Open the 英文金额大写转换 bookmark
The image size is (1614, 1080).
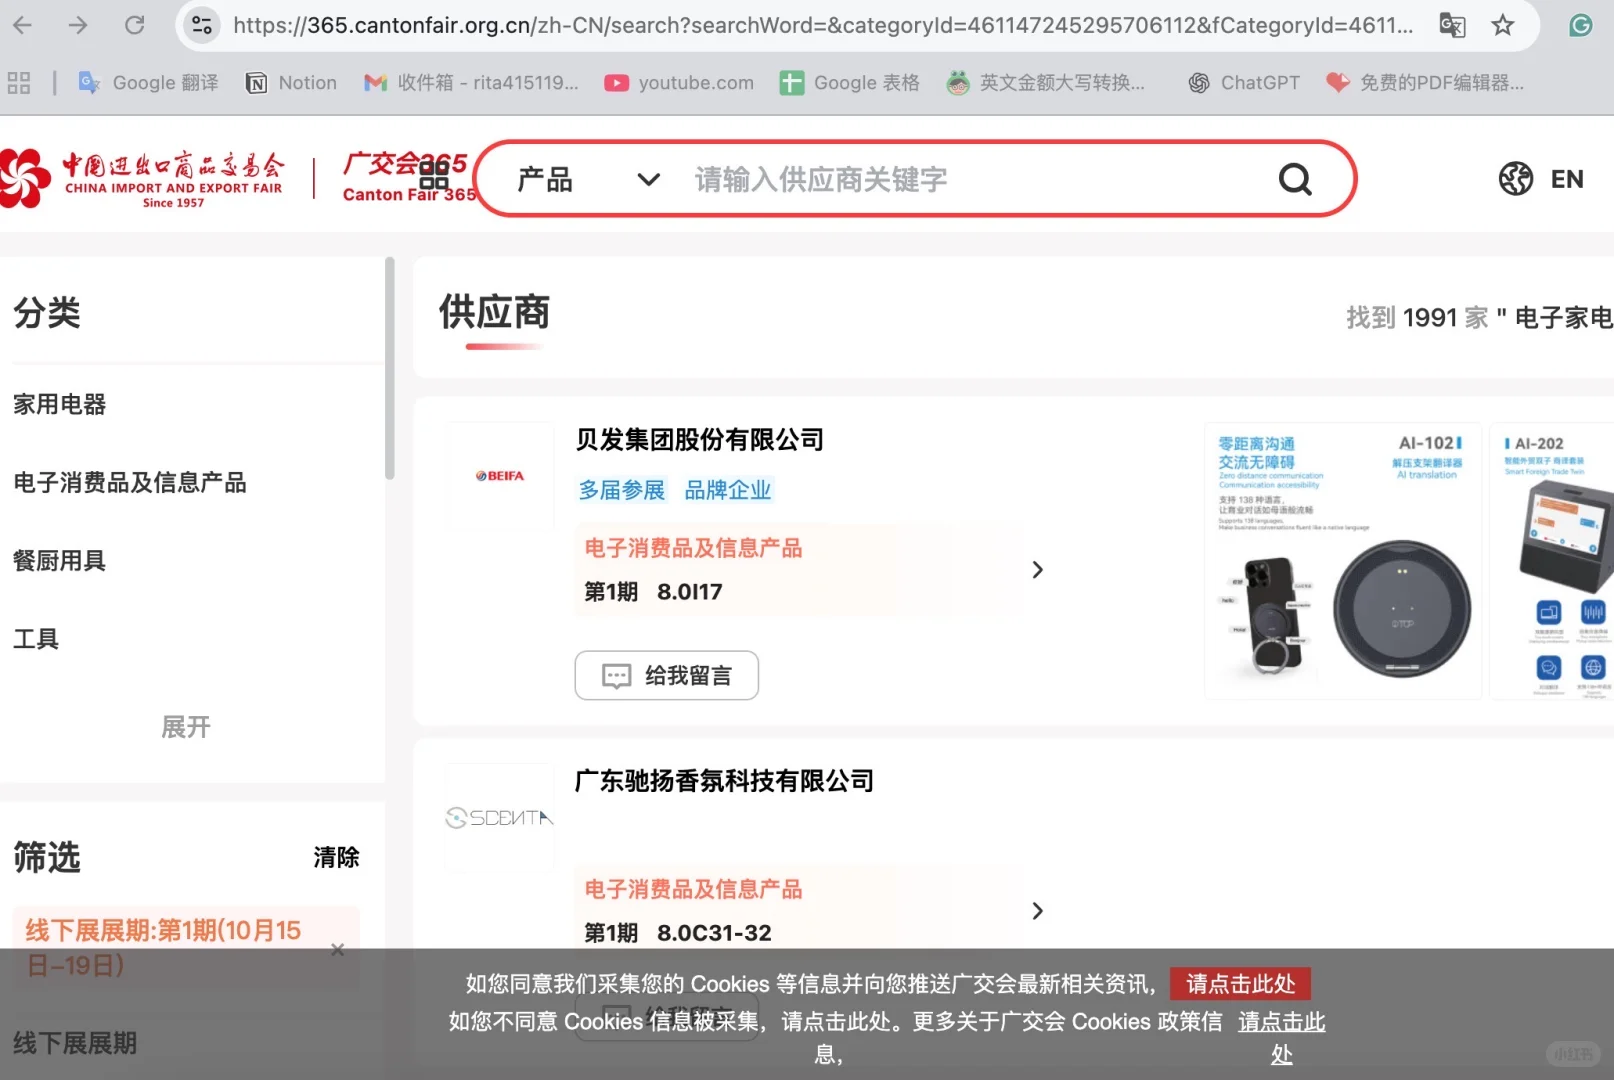click(x=1046, y=83)
